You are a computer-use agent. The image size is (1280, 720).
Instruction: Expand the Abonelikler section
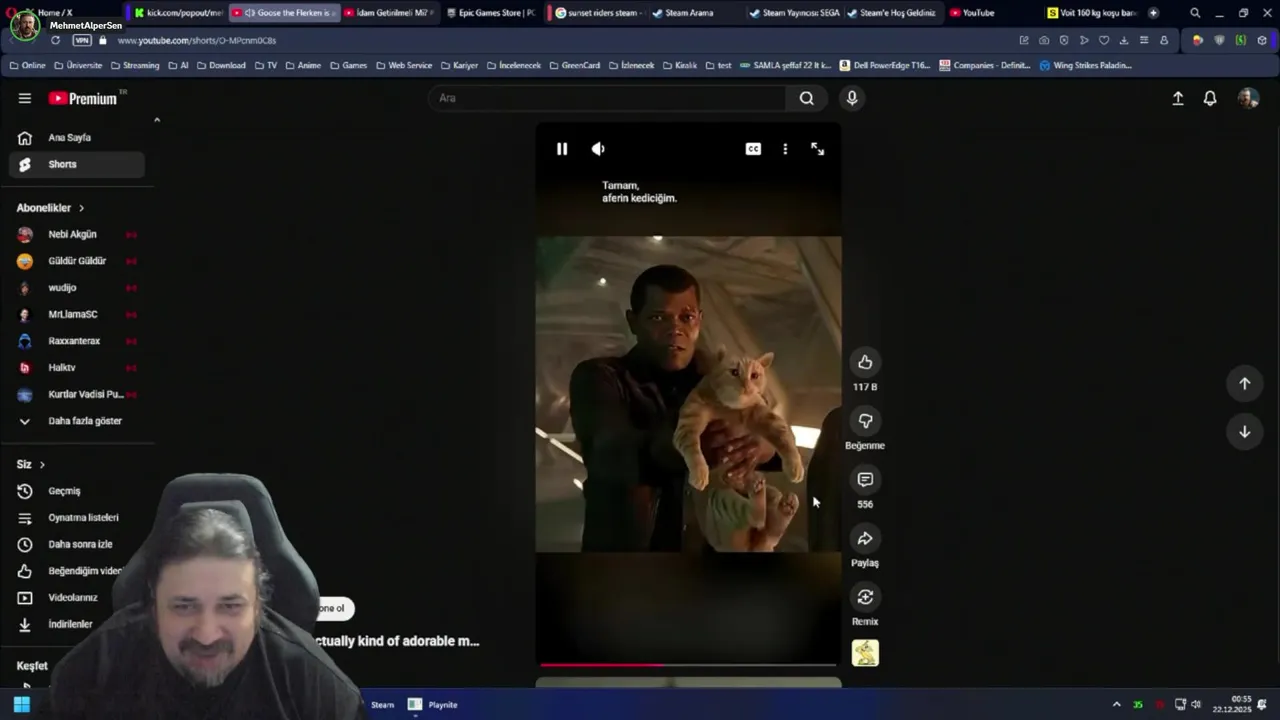51,208
